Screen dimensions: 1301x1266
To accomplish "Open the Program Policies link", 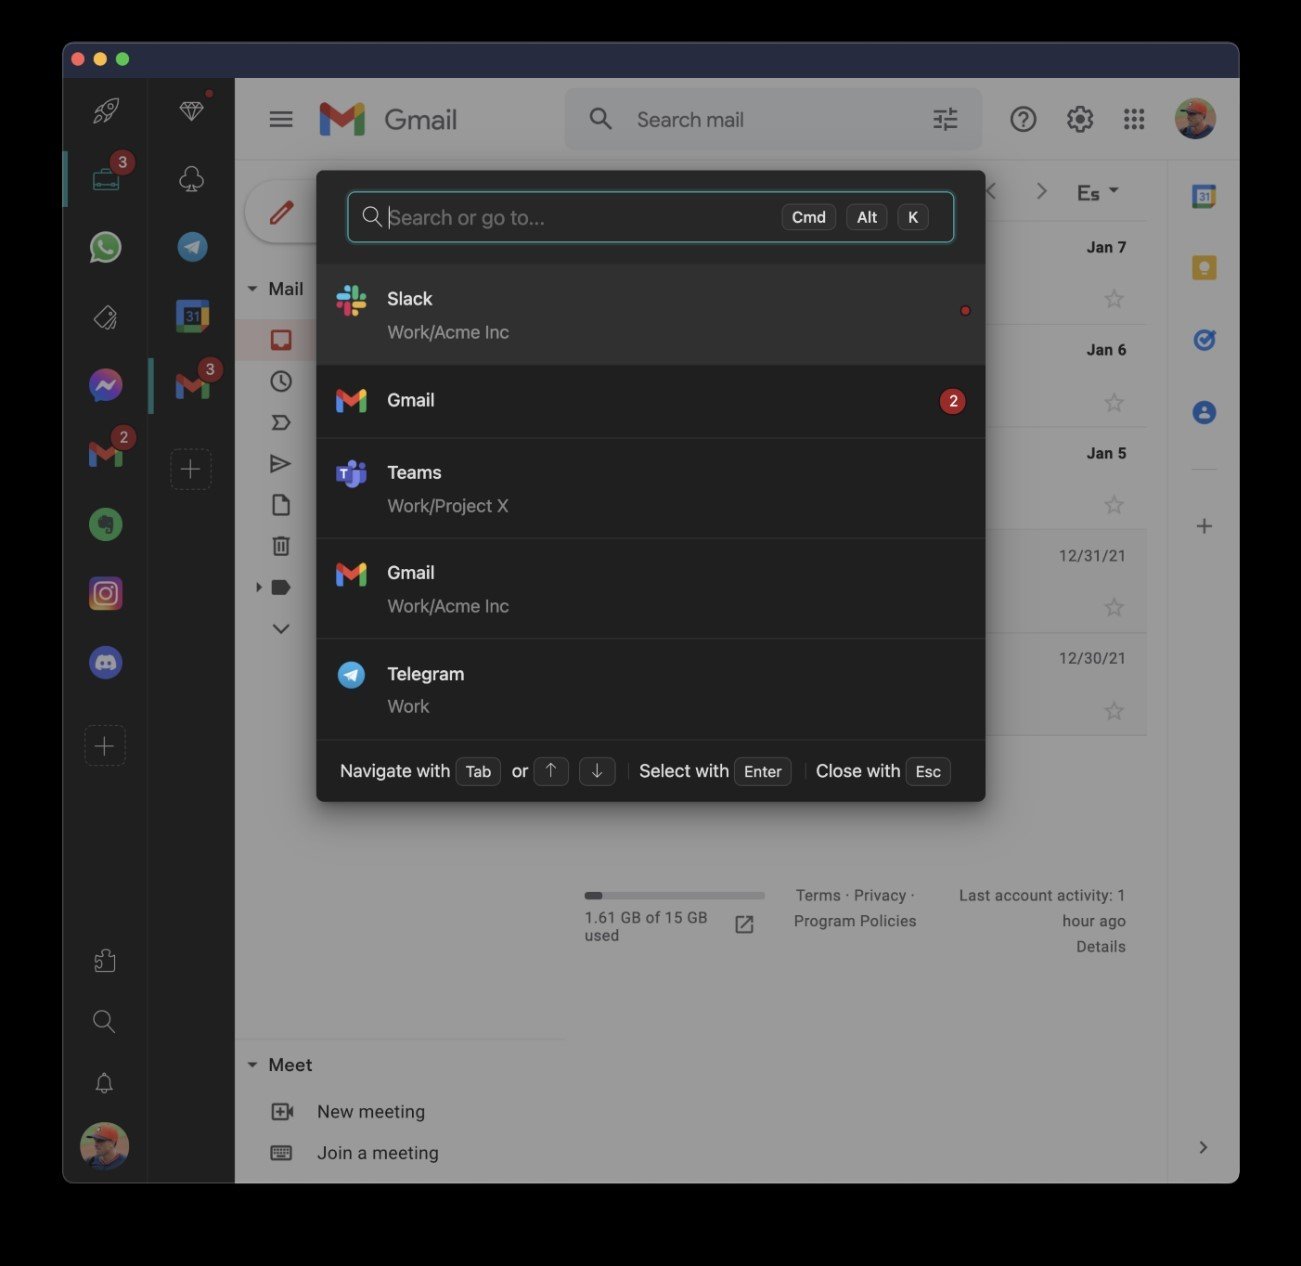I will (x=855, y=921).
